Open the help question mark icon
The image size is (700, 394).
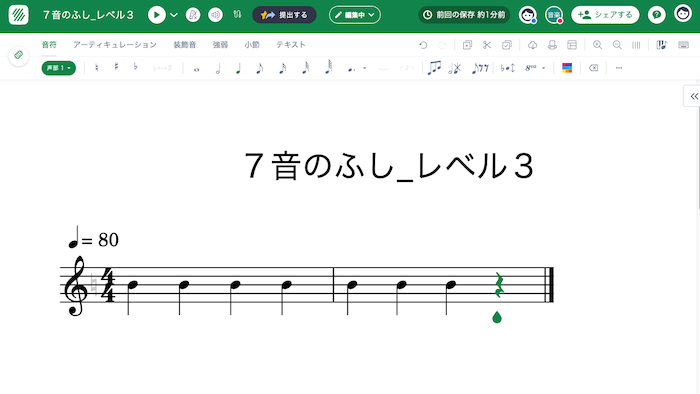tap(656, 15)
